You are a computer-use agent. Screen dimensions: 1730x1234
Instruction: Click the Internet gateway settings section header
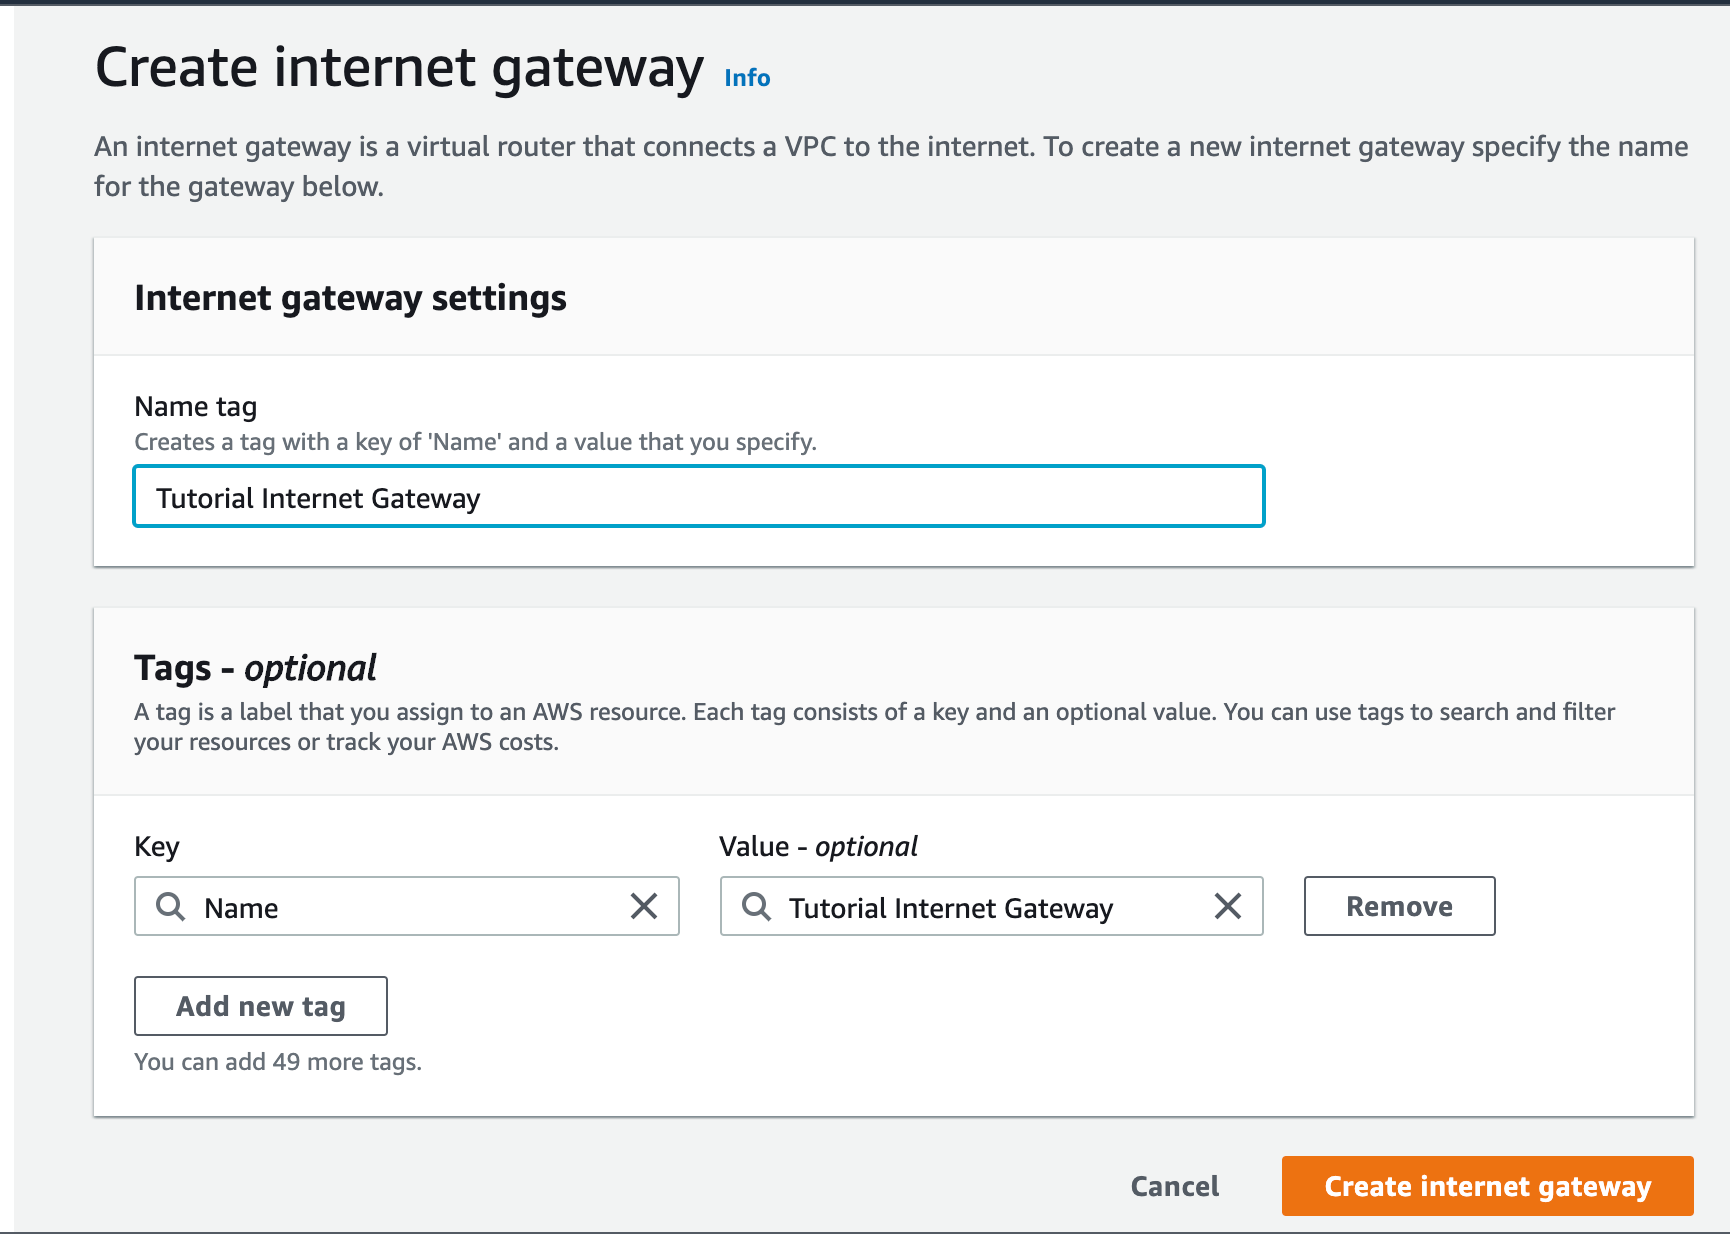(350, 298)
